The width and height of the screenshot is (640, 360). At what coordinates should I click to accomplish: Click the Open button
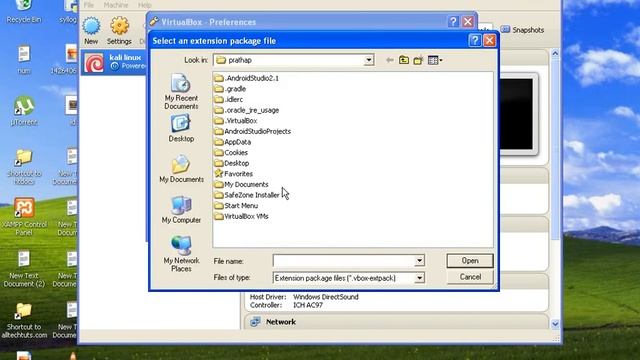click(470, 260)
